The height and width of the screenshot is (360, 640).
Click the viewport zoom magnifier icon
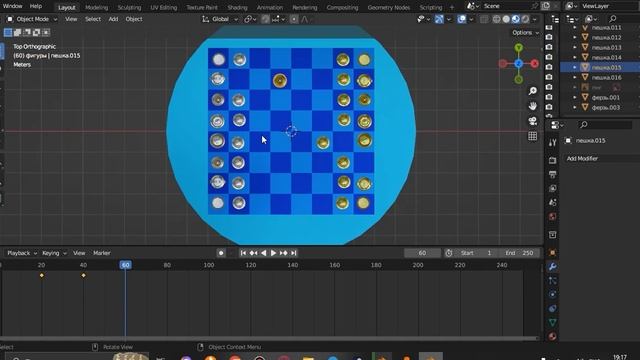tap(533, 91)
